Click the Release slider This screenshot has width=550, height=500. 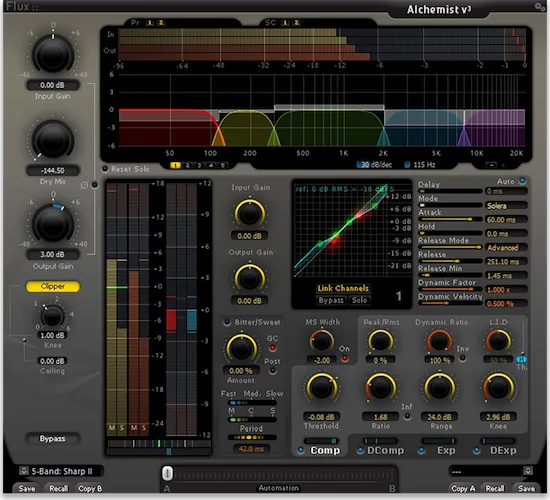point(450,261)
